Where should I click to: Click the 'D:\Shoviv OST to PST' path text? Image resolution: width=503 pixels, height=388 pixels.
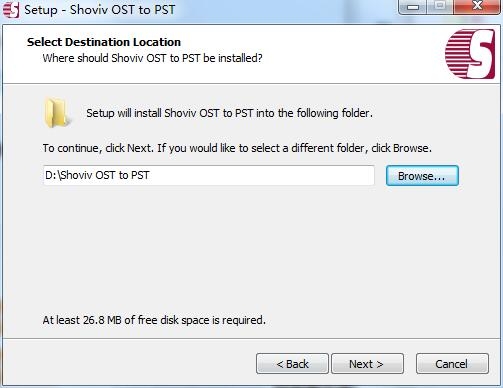click(97, 175)
